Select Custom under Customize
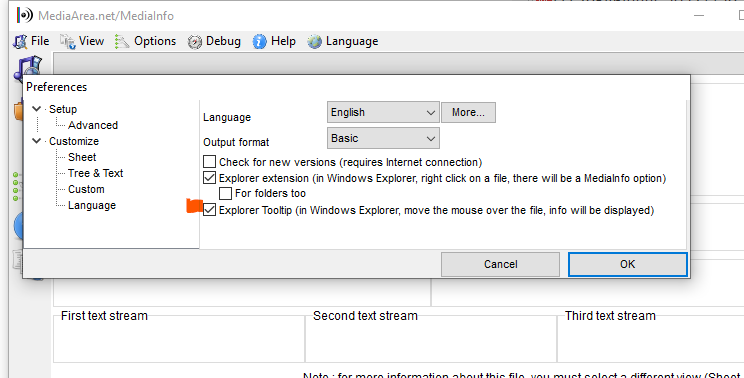 [86, 189]
